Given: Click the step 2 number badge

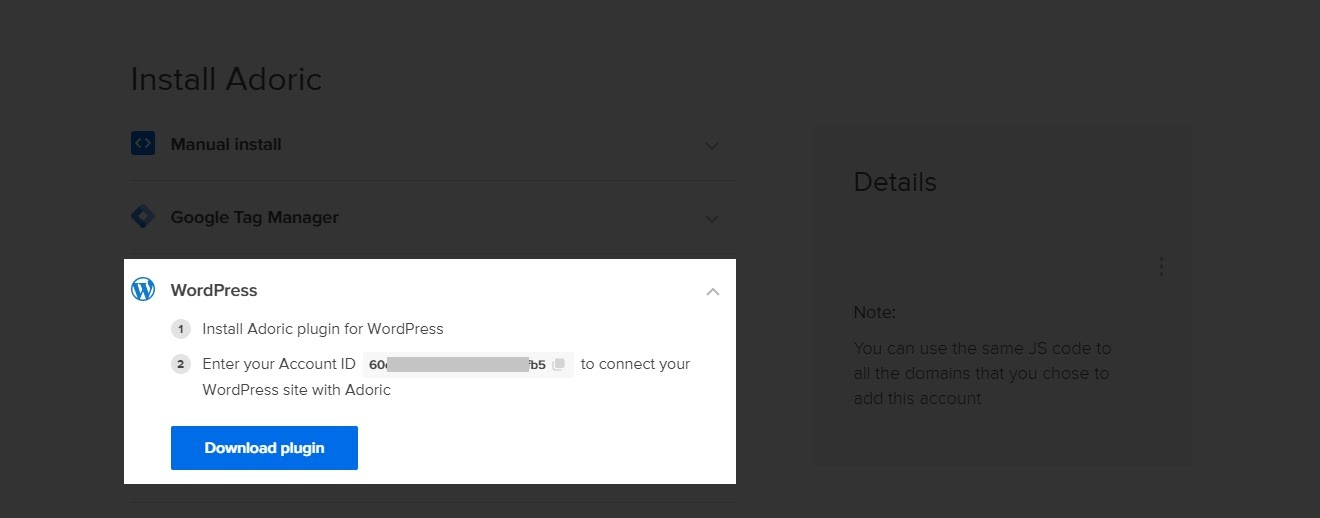Looking at the screenshot, I should (x=181, y=365).
